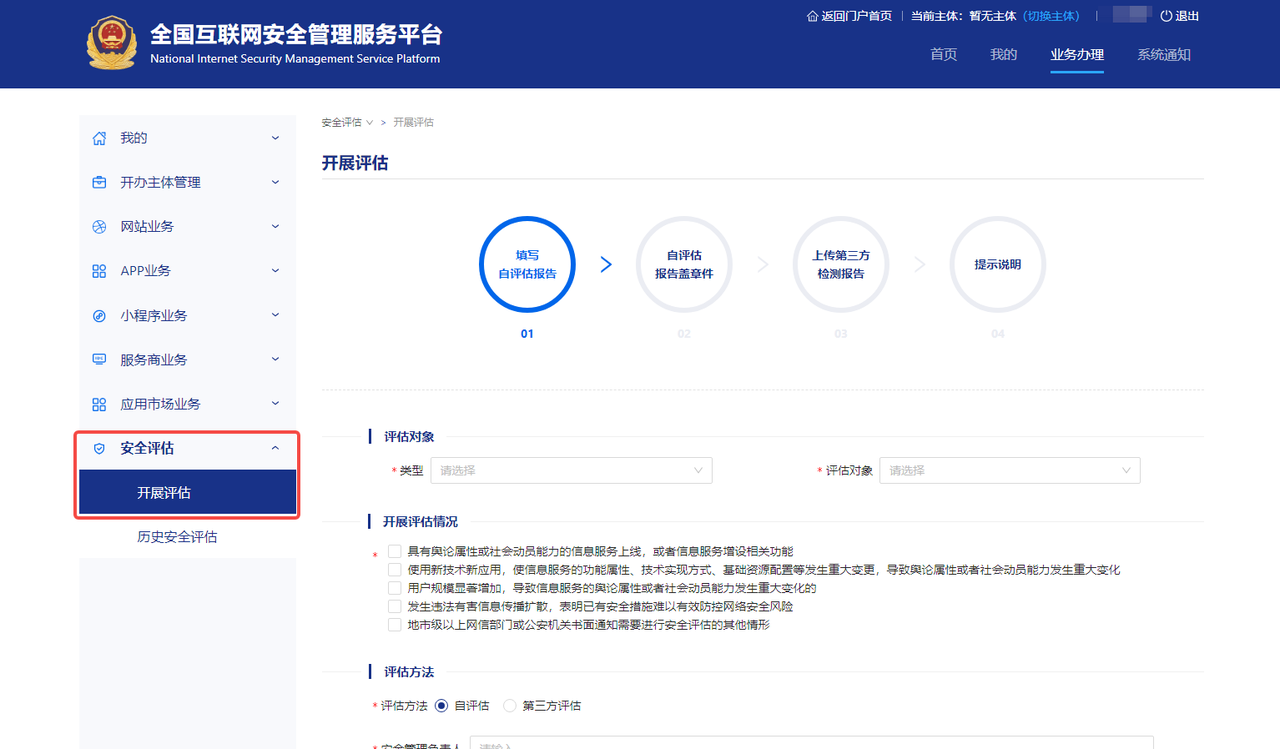Collapse the 安全评估 sidebar section

(x=275, y=449)
